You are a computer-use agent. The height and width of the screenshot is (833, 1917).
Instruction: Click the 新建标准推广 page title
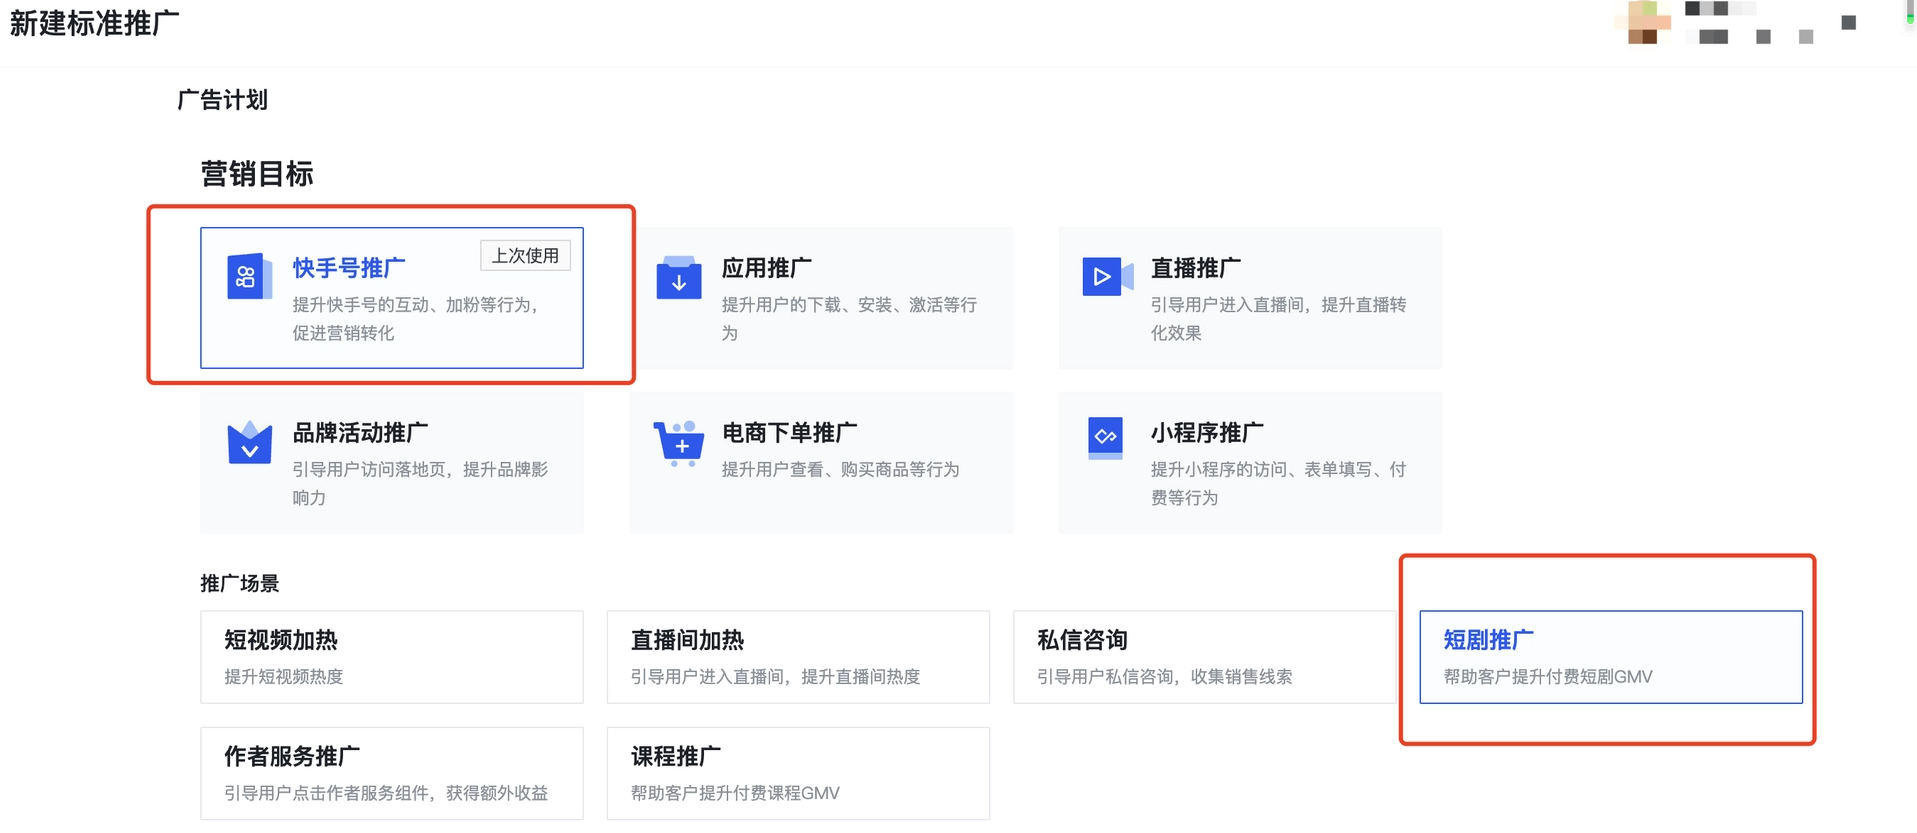tap(95, 23)
